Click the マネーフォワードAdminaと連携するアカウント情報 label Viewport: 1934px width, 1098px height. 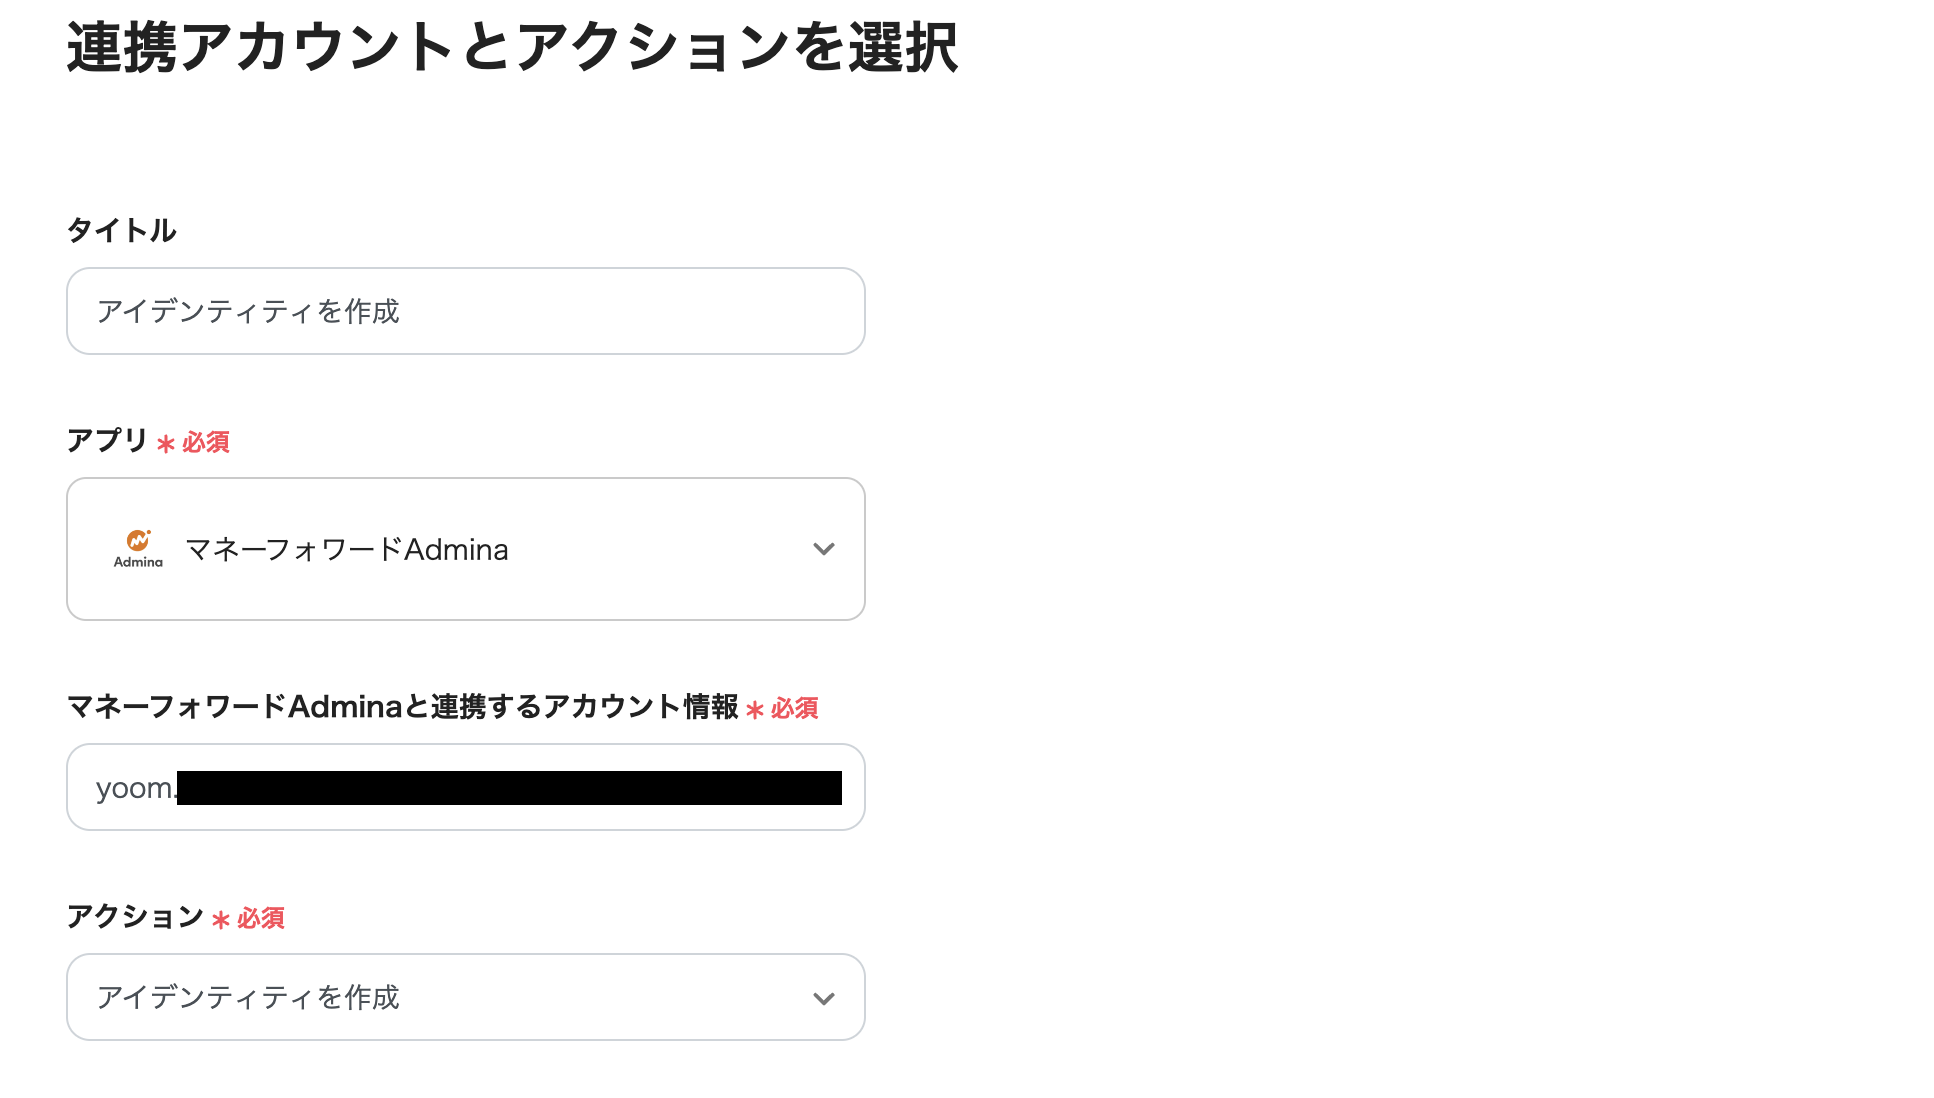pyautogui.click(x=402, y=708)
